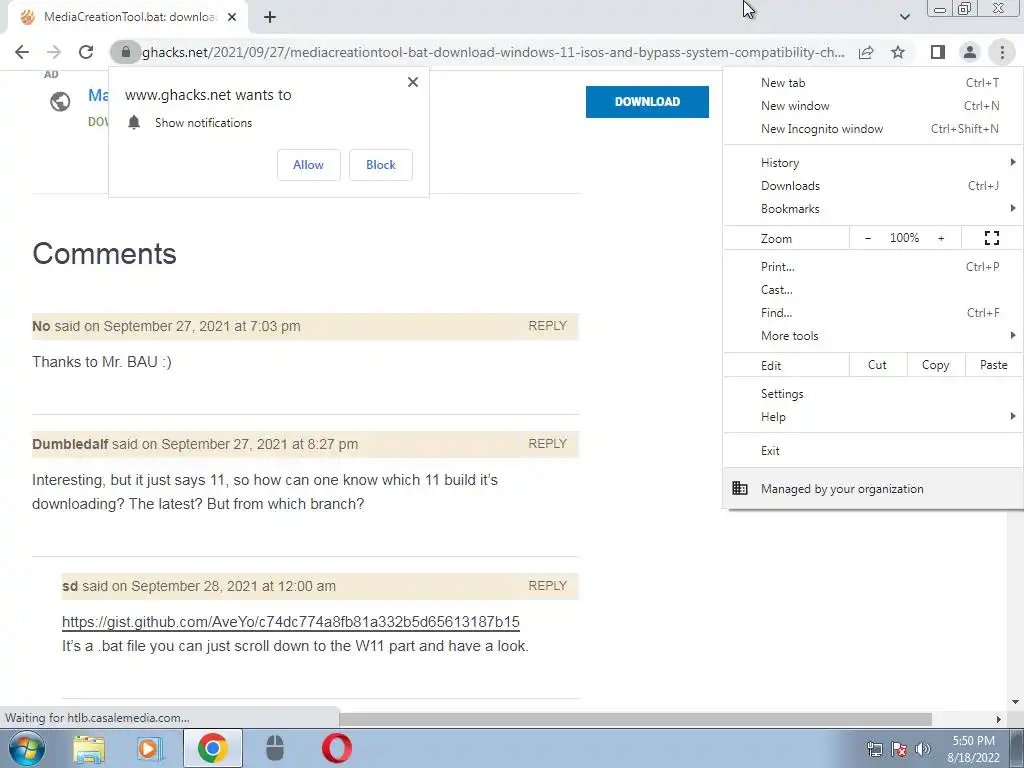Open the side panel icon
This screenshot has width=1024, height=768.
938,52
